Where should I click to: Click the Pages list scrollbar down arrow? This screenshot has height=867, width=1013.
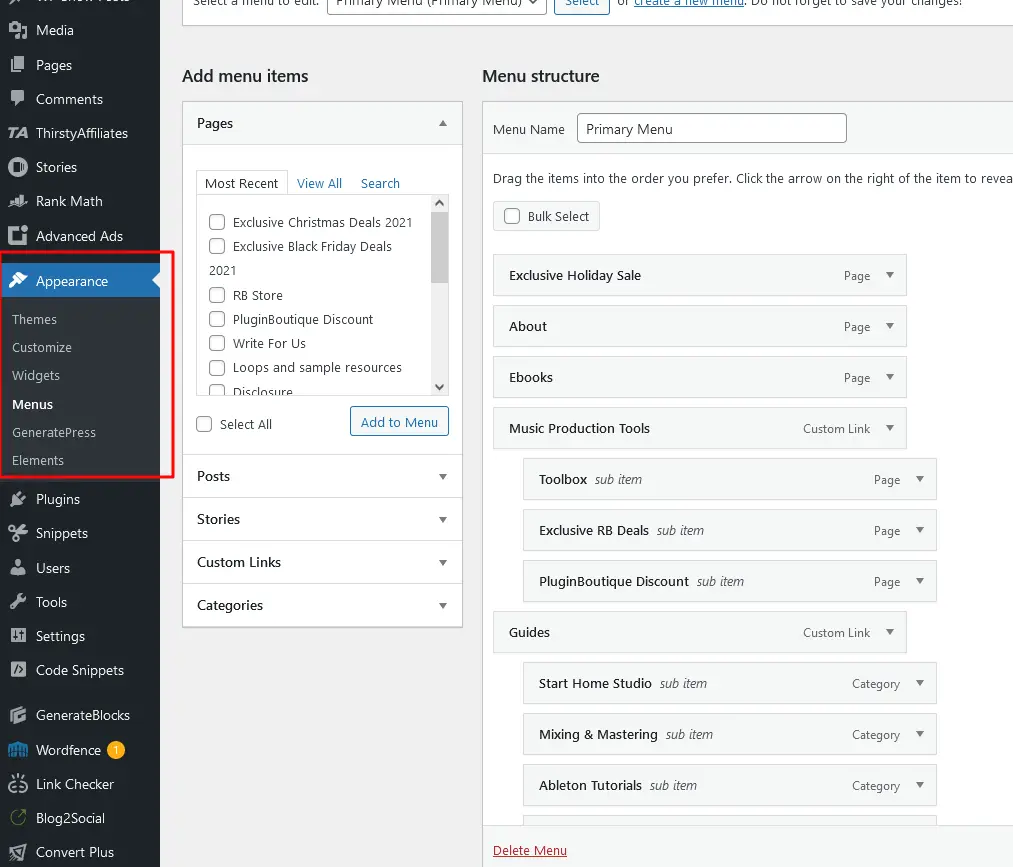tap(439, 387)
